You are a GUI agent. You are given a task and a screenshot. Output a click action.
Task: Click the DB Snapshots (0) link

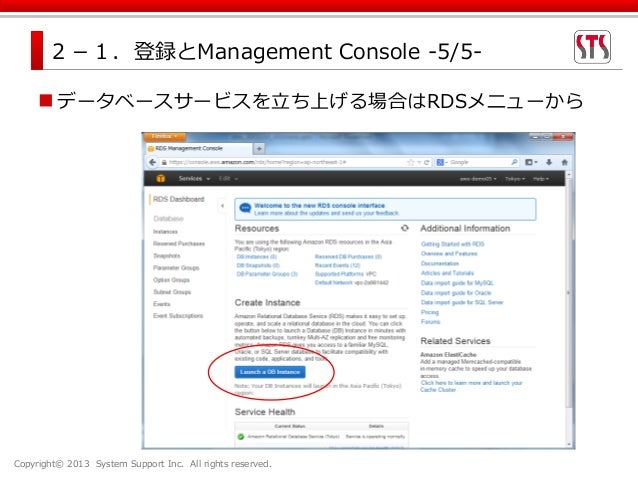[x=258, y=265]
